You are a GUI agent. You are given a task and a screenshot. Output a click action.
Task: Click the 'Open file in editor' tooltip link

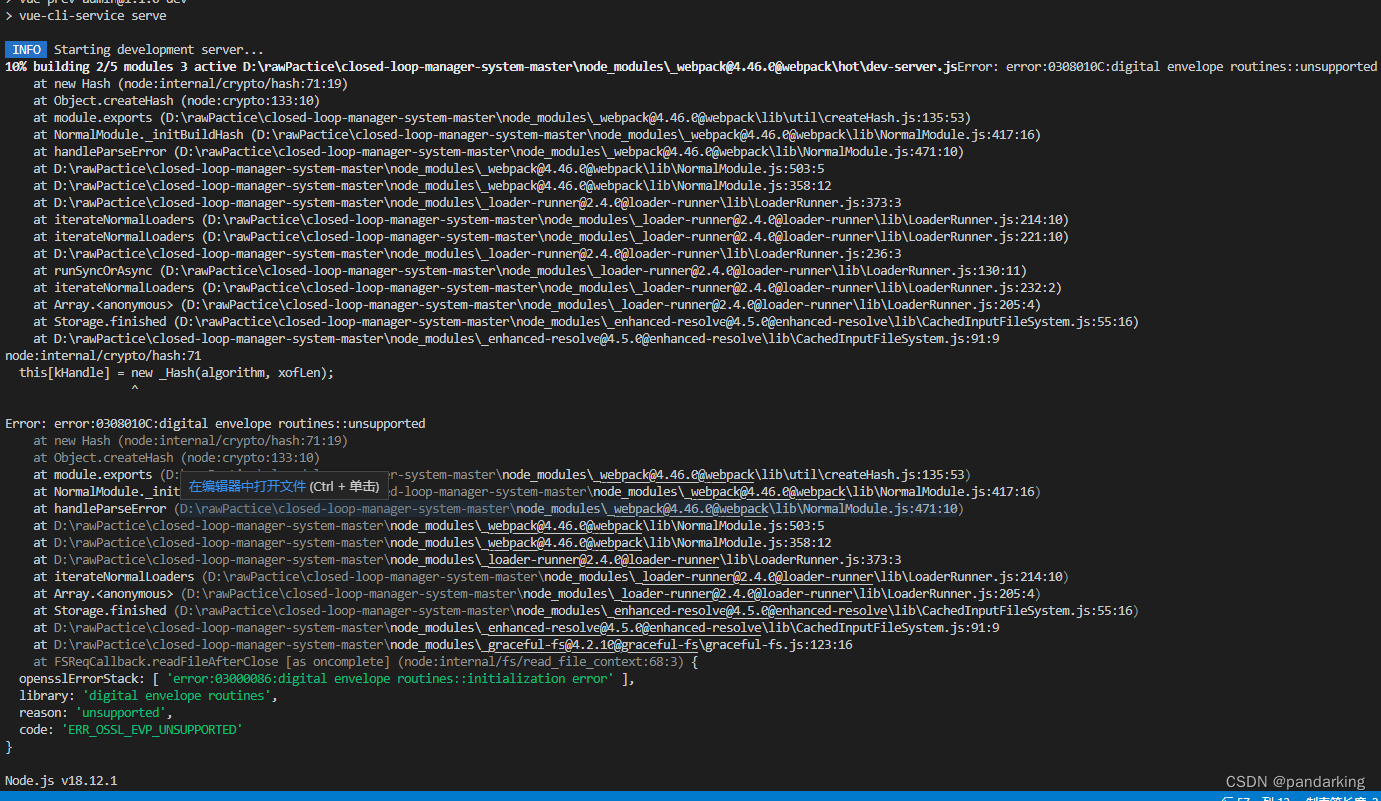point(247,486)
